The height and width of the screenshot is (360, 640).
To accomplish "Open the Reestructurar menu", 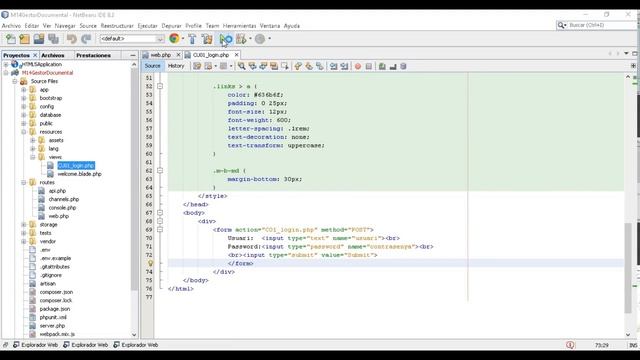I will pyautogui.click(x=117, y=26).
